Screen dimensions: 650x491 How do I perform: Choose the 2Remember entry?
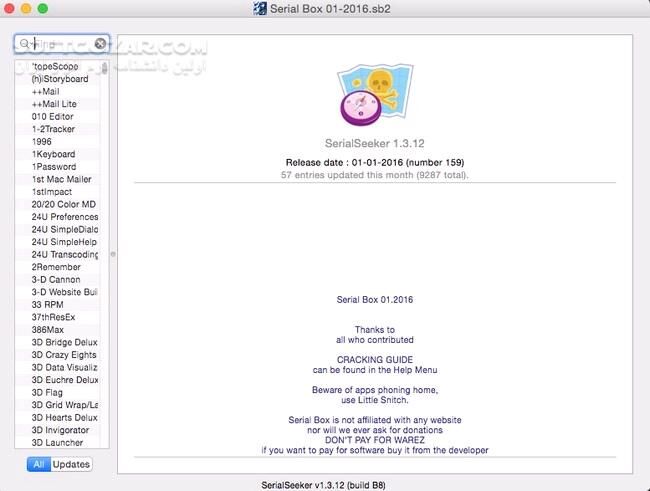tap(55, 267)
